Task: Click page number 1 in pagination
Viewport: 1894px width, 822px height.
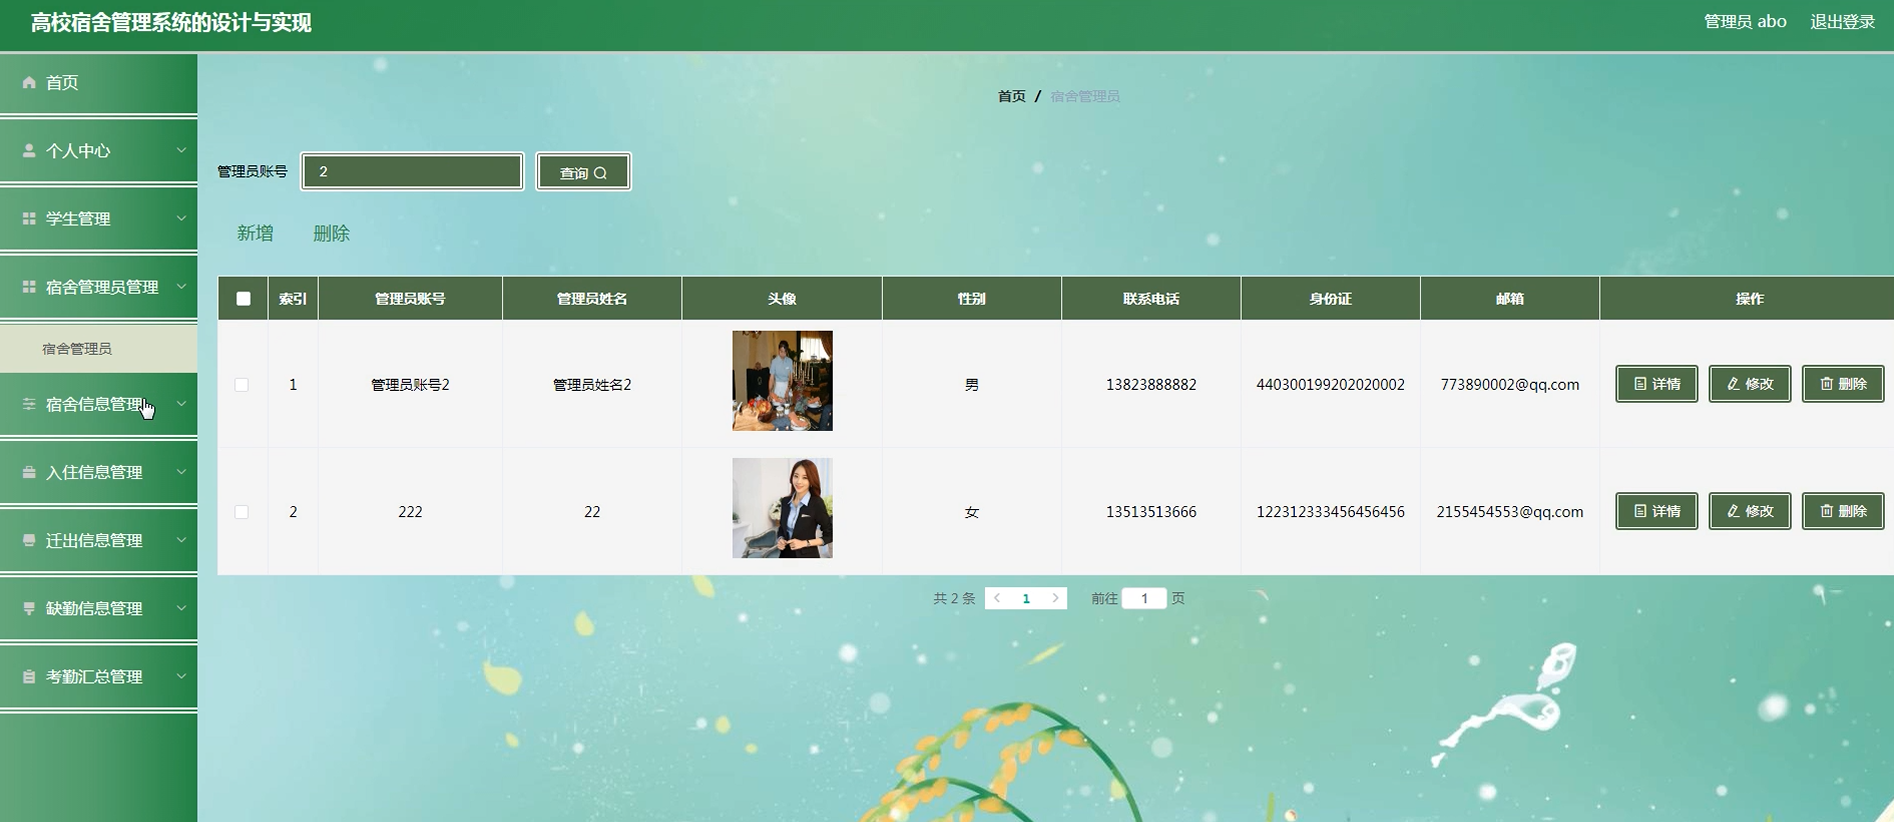Action: [1026, 598]
